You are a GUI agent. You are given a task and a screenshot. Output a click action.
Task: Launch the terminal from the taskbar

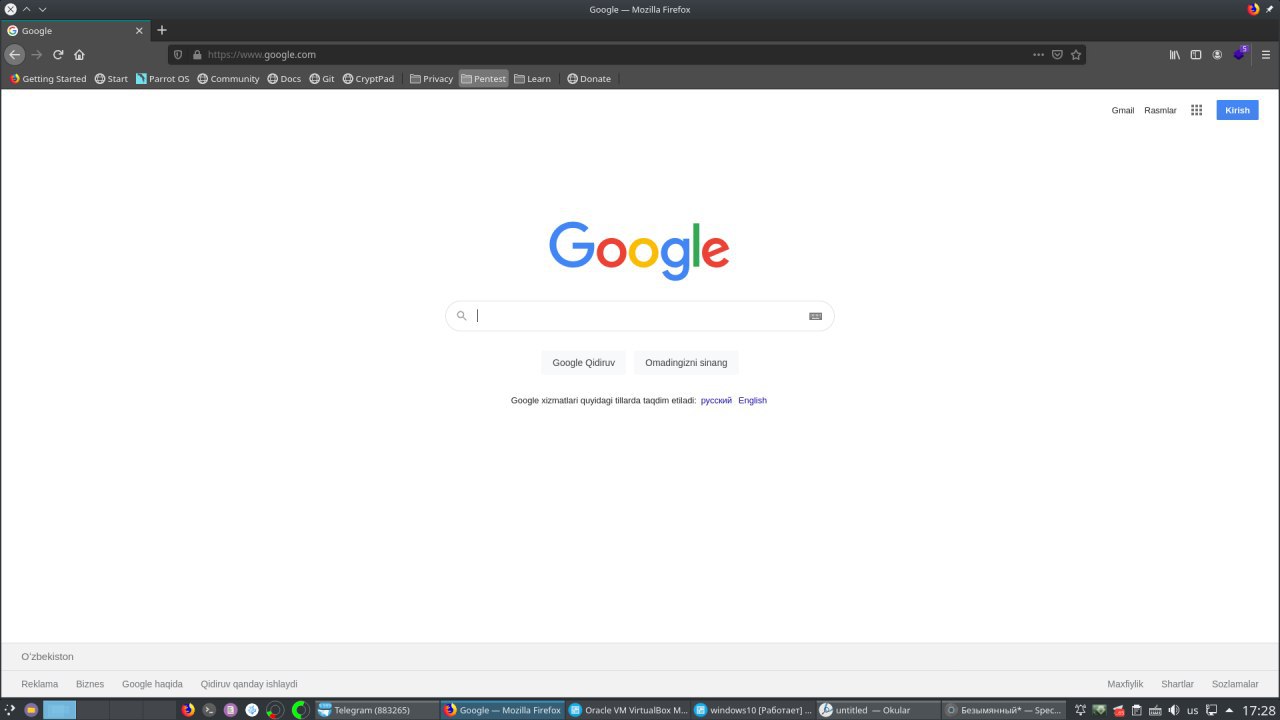209,710
